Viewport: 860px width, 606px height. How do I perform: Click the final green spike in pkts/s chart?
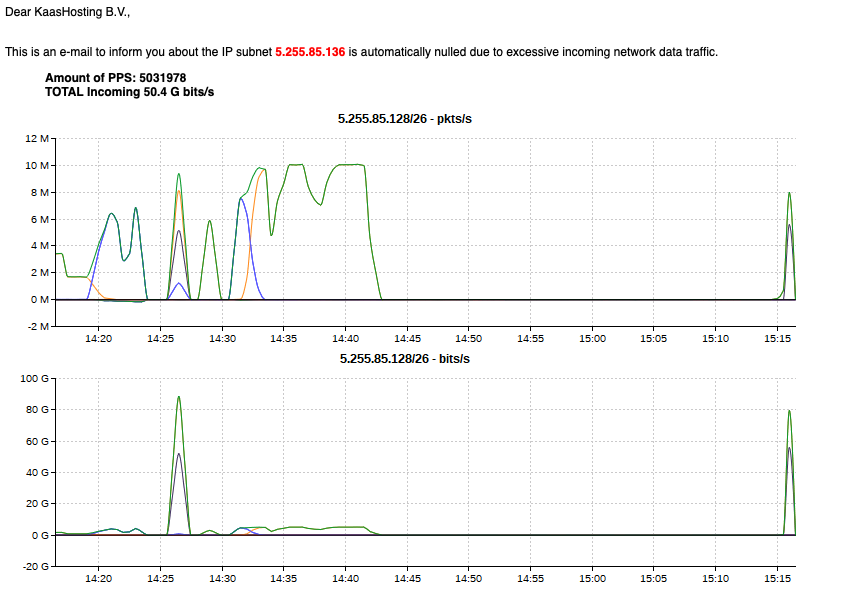coord(789,194)
